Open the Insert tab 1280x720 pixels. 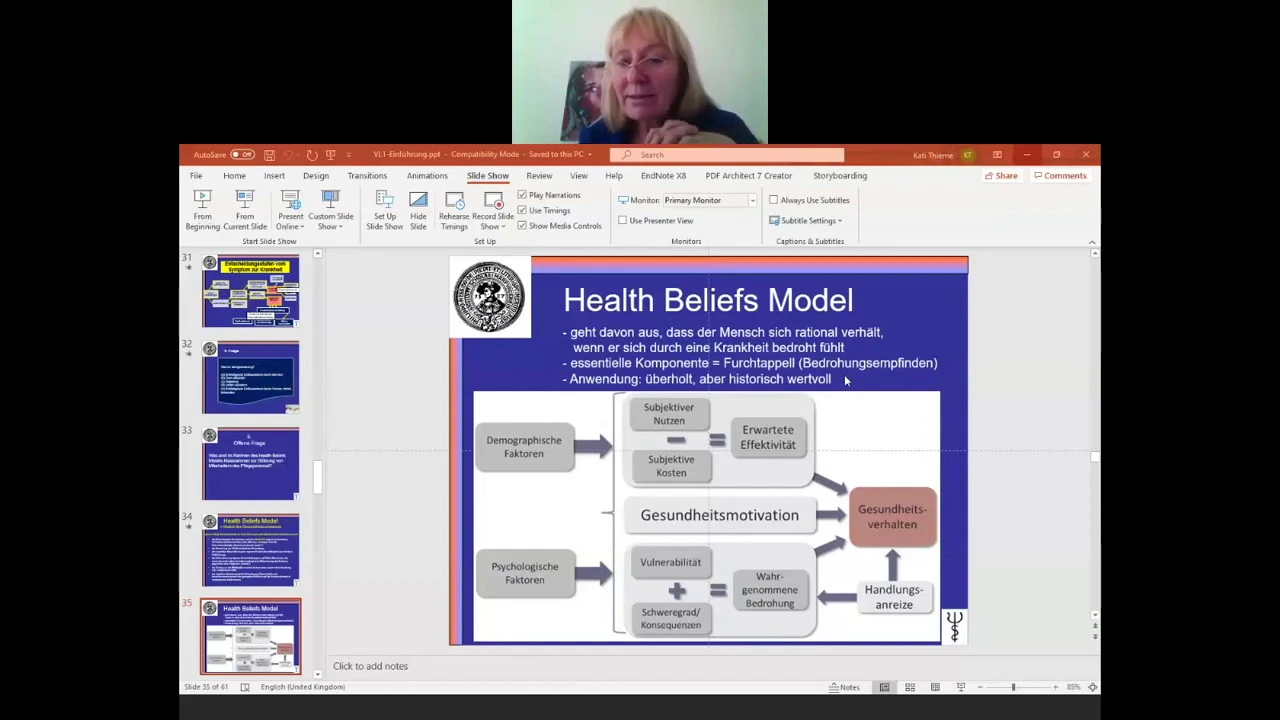(274, 176)
